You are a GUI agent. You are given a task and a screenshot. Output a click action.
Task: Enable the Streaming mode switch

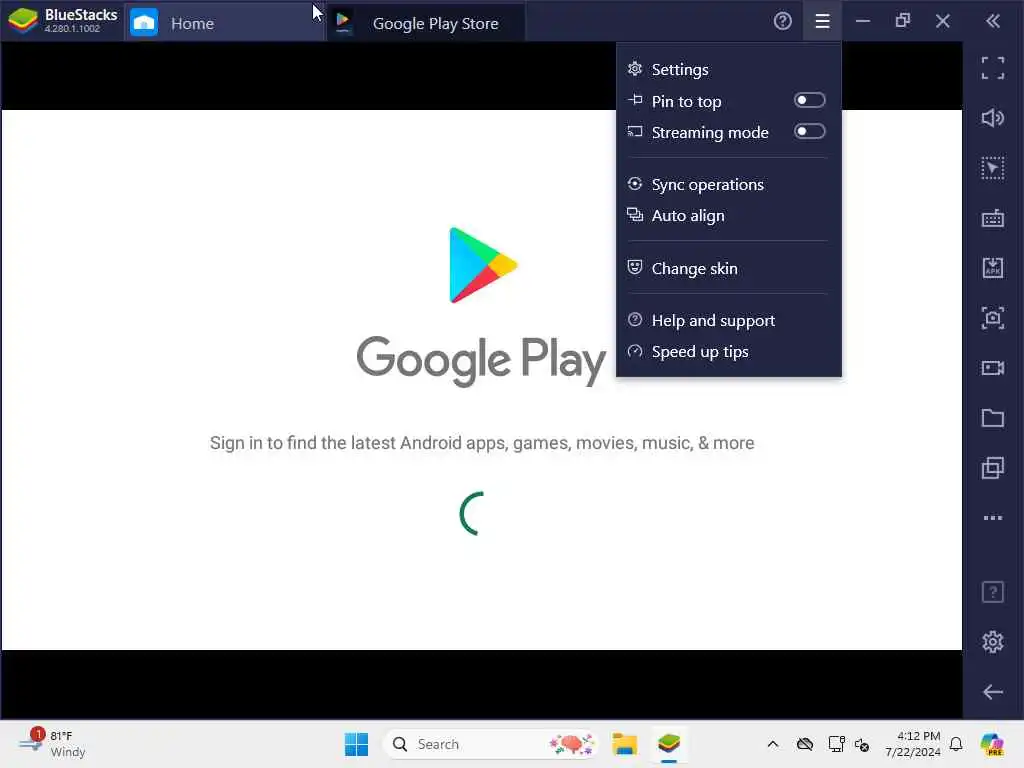click(809, 132)
